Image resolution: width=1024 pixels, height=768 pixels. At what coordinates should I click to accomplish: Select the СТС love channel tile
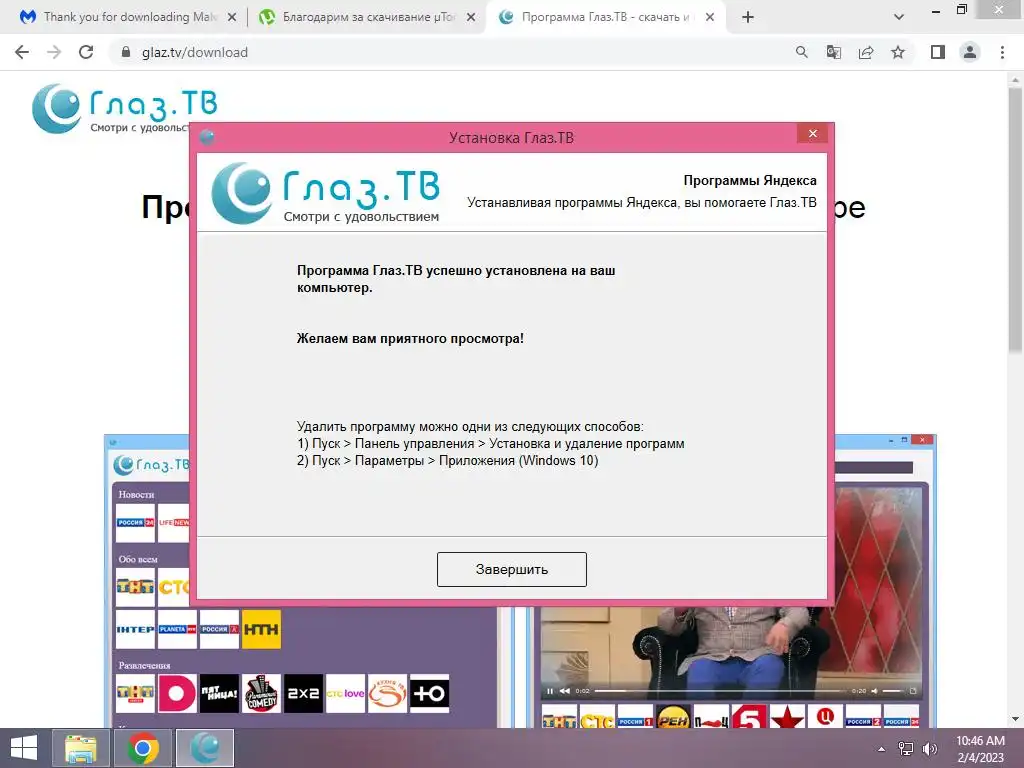click(x=345, y=694)
